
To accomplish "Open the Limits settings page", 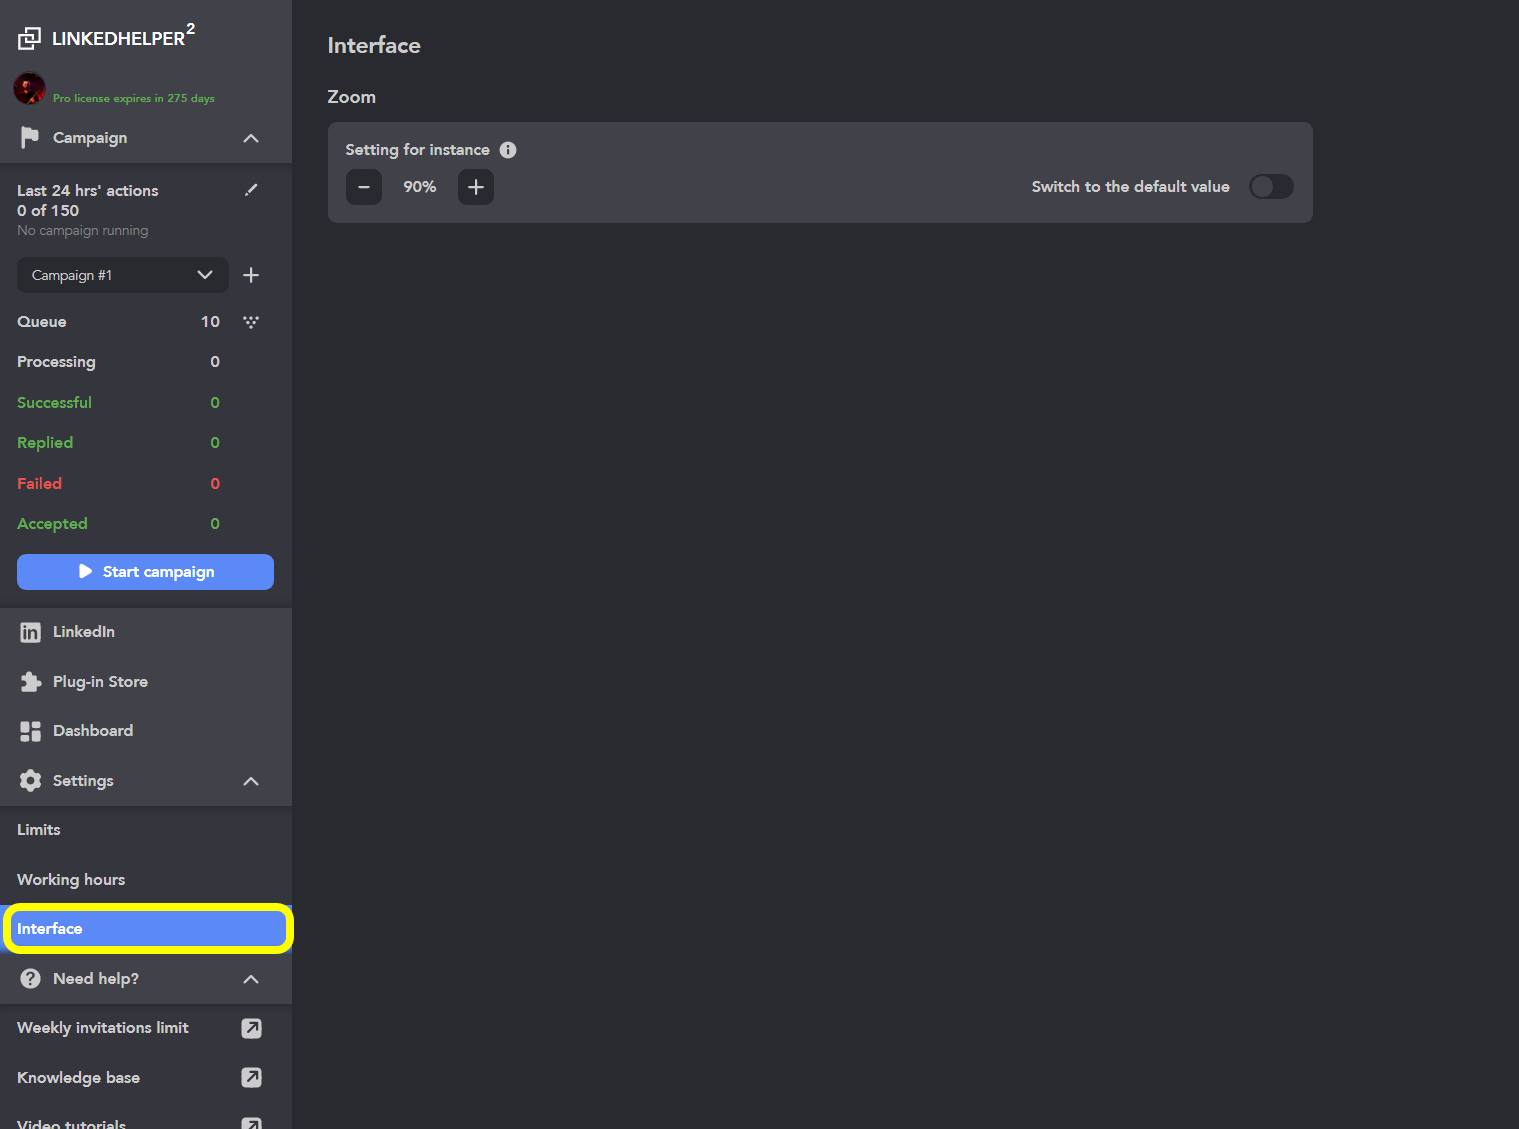I will (x=146, y=830).
